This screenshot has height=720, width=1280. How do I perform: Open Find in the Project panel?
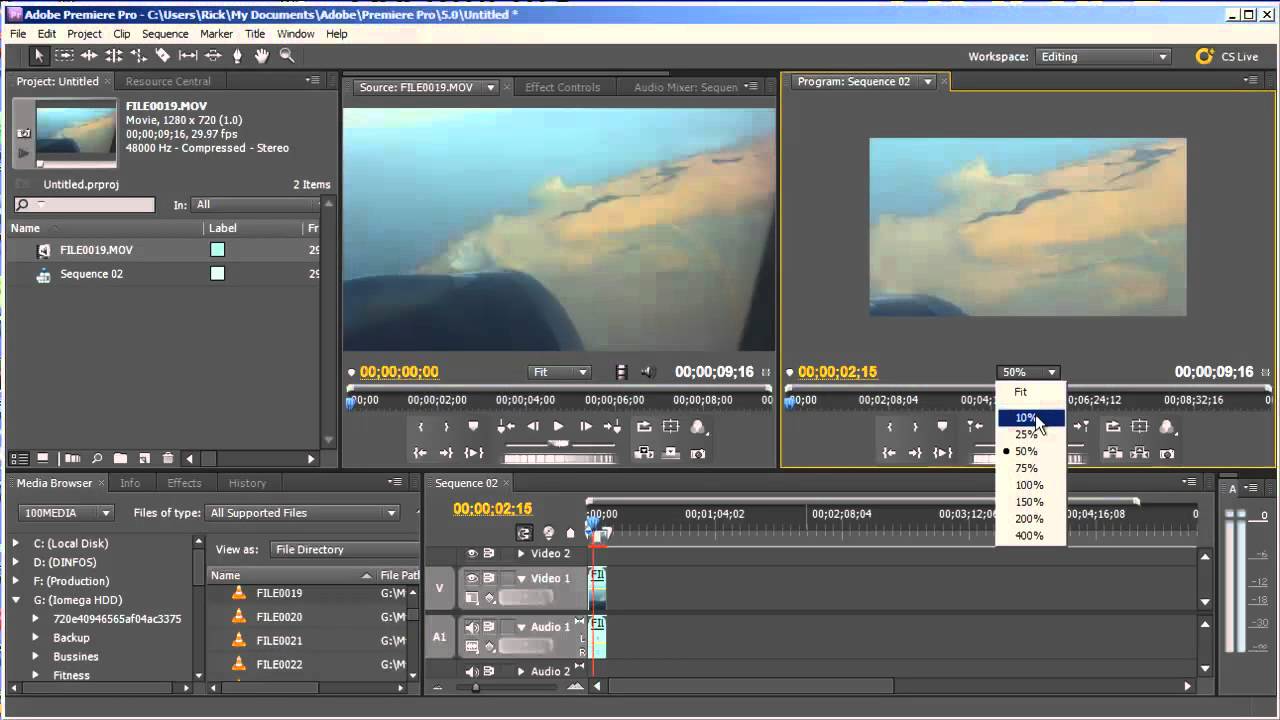97,459
